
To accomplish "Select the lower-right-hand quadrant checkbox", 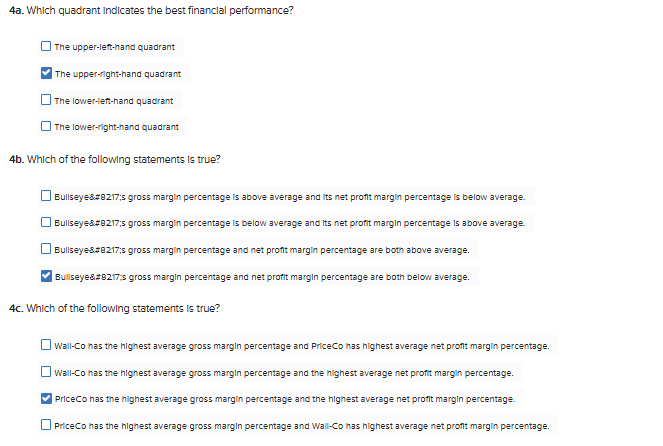I will click(x=47, y=128).
